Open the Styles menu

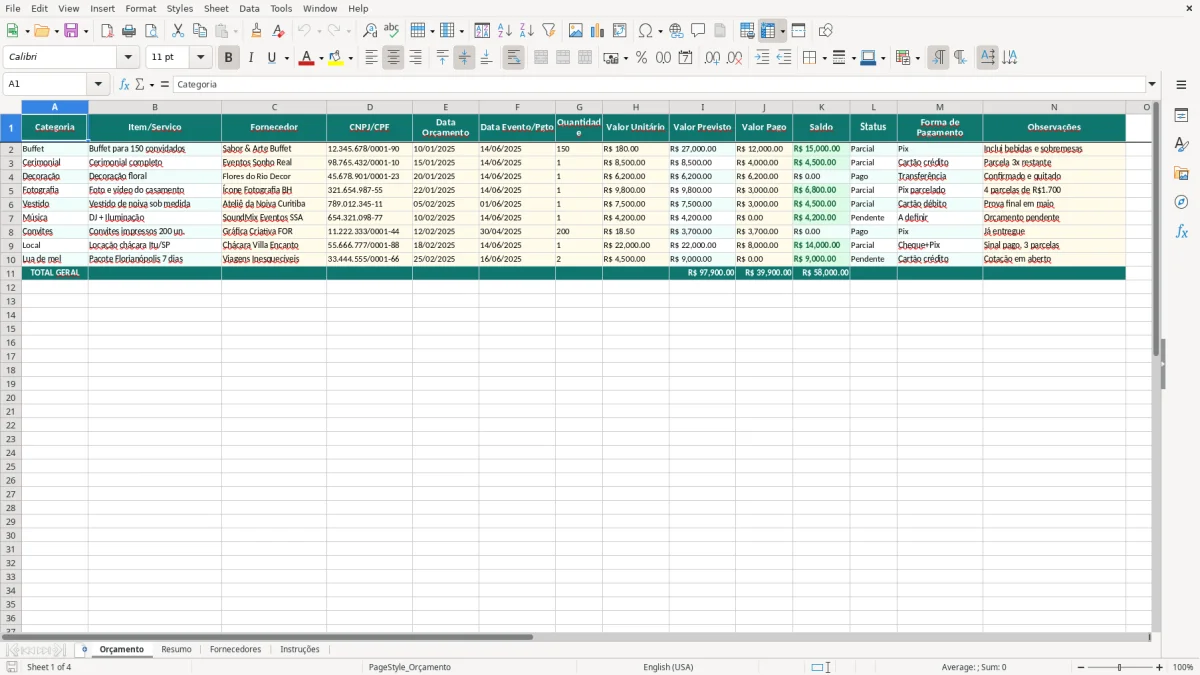click(180, 8)
